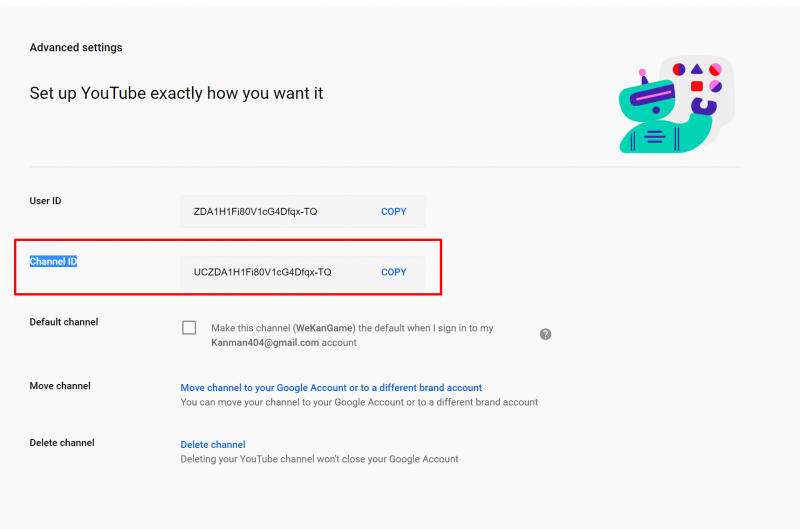Click the Advanced settings heading
This screenshot has height=529, width=800.
(x=76, y=47)
